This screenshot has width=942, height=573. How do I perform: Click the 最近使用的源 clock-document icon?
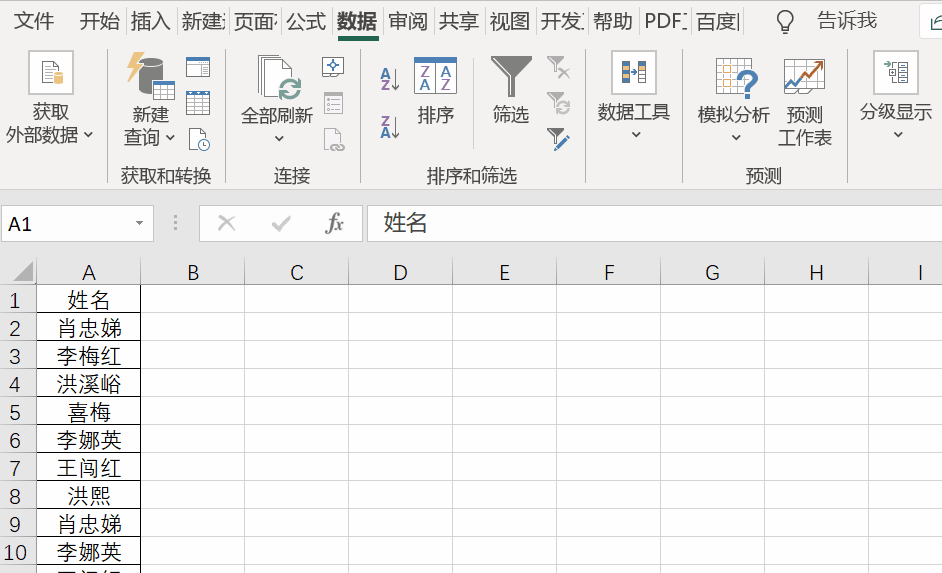click(x=199, y=139)
